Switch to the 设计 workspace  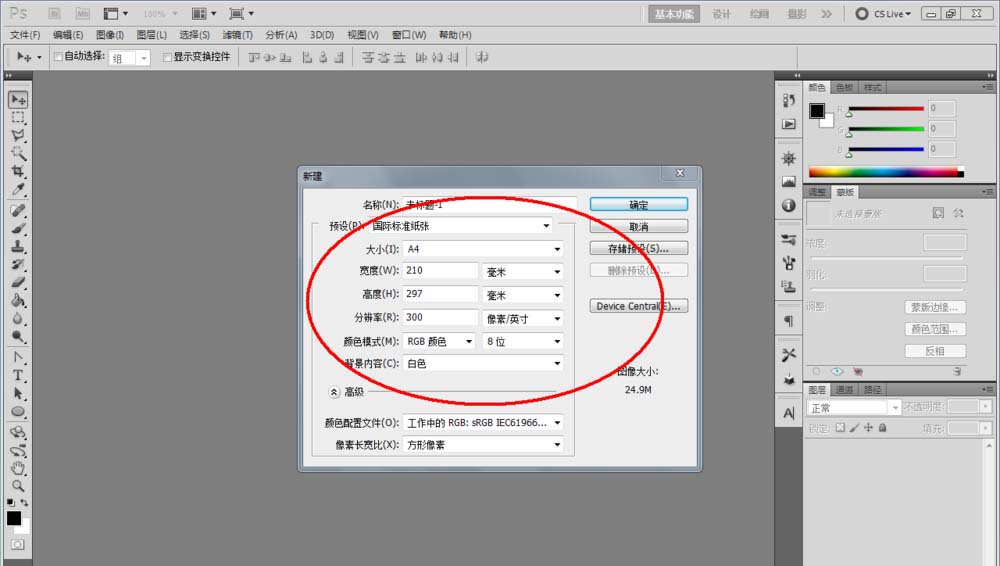point(721,14)
